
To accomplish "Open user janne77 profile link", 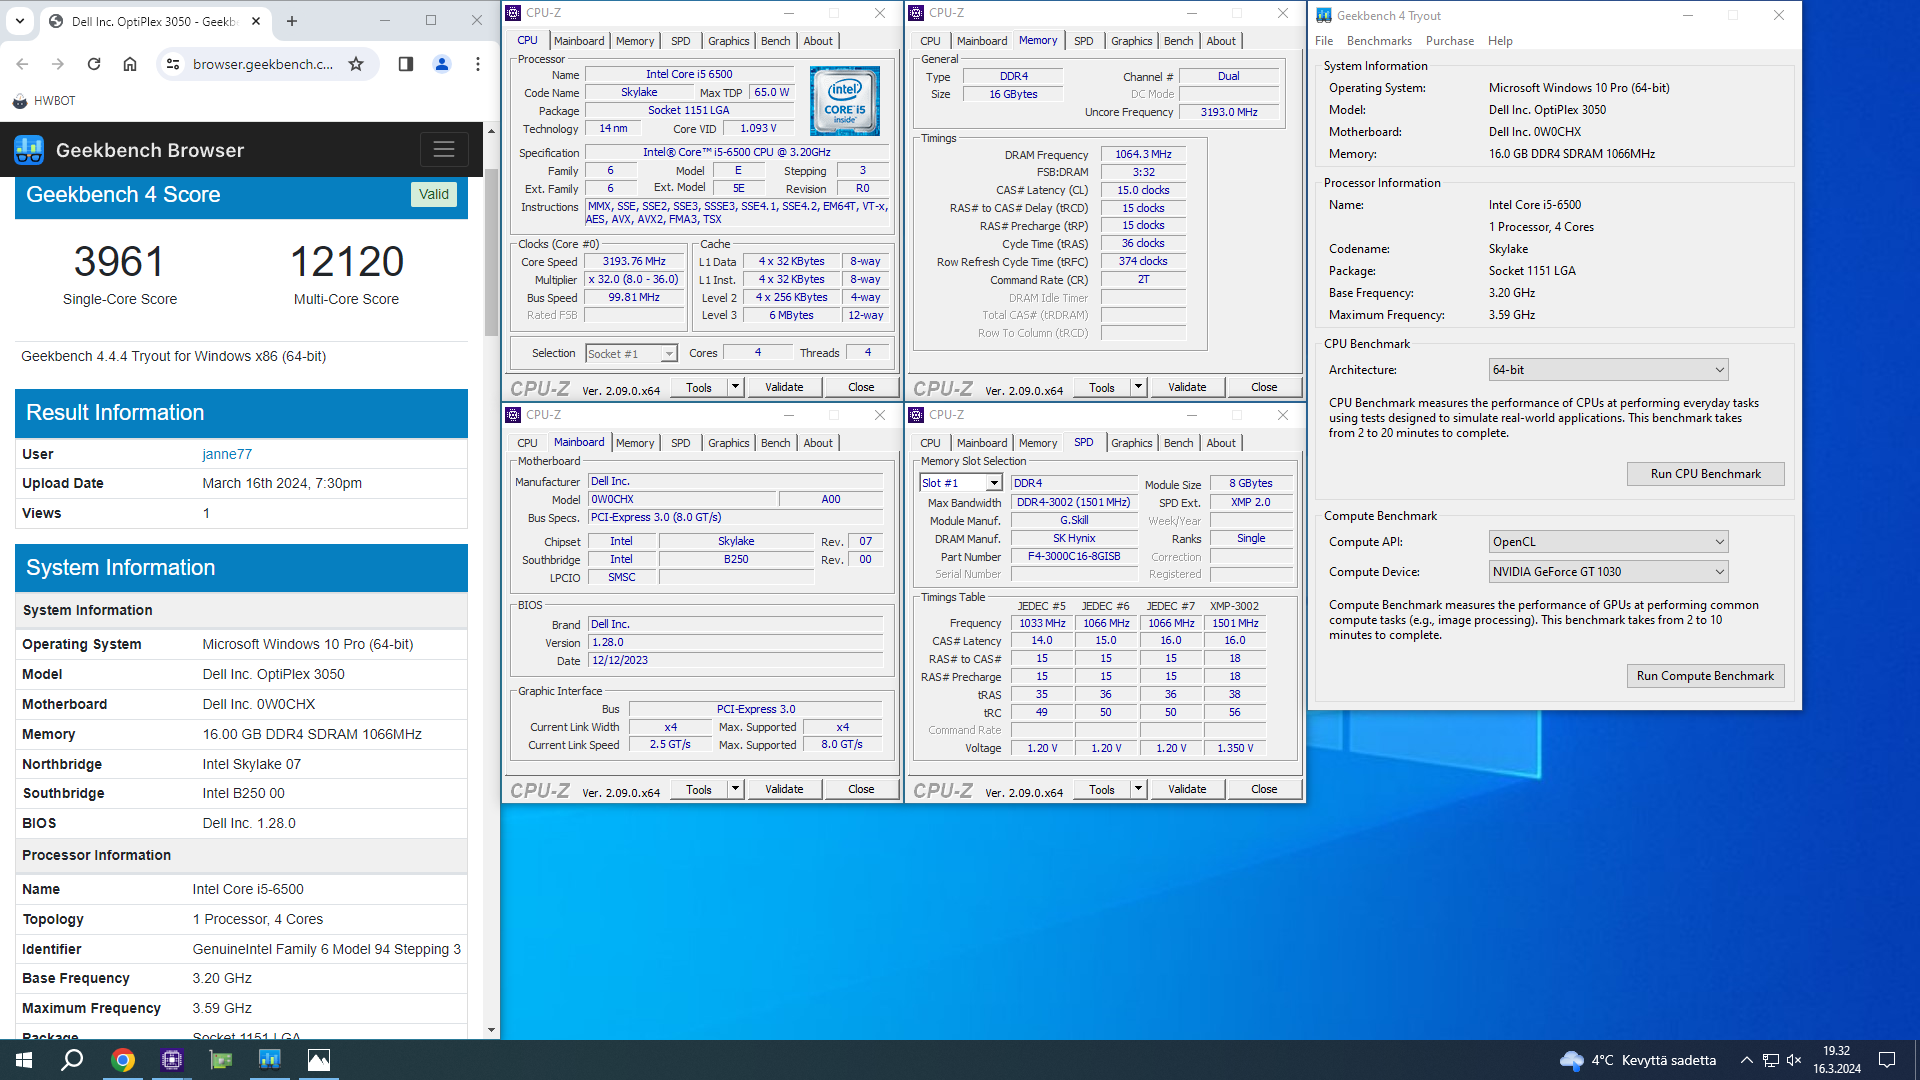I will 227,454.
